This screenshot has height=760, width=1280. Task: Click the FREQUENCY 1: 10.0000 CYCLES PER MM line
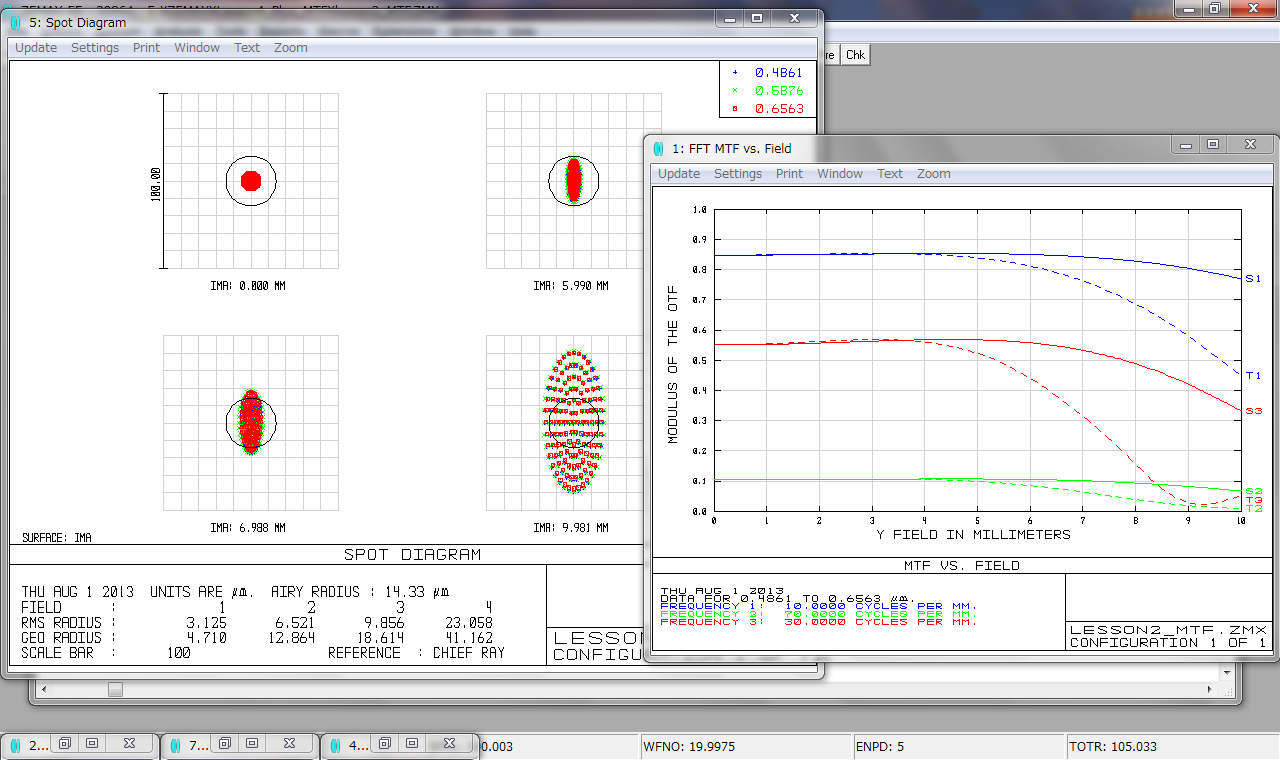[x=819, y=606]
